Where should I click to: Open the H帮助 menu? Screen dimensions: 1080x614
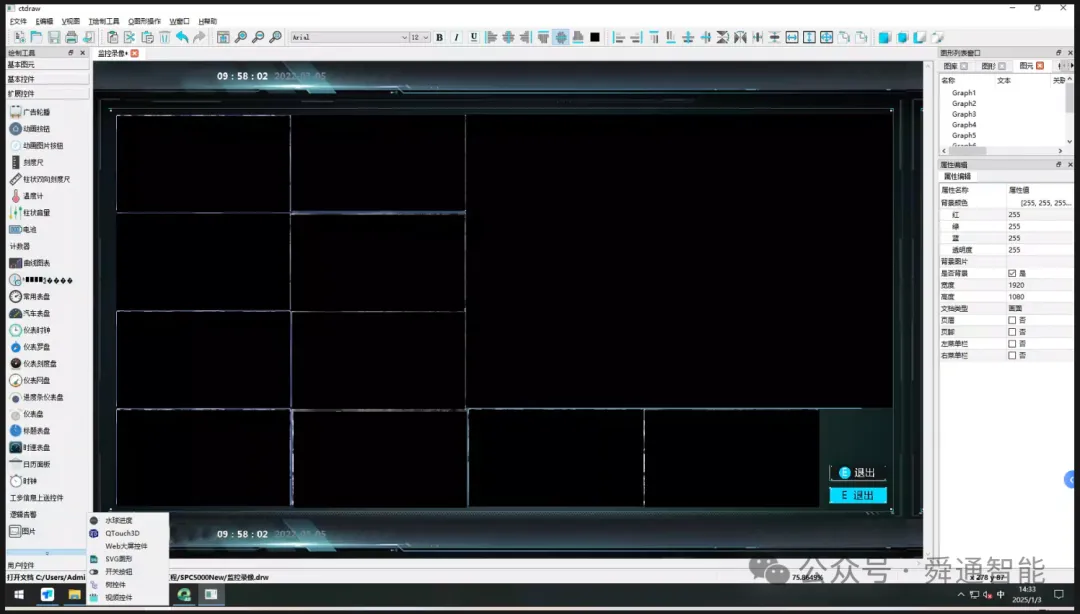207,21
